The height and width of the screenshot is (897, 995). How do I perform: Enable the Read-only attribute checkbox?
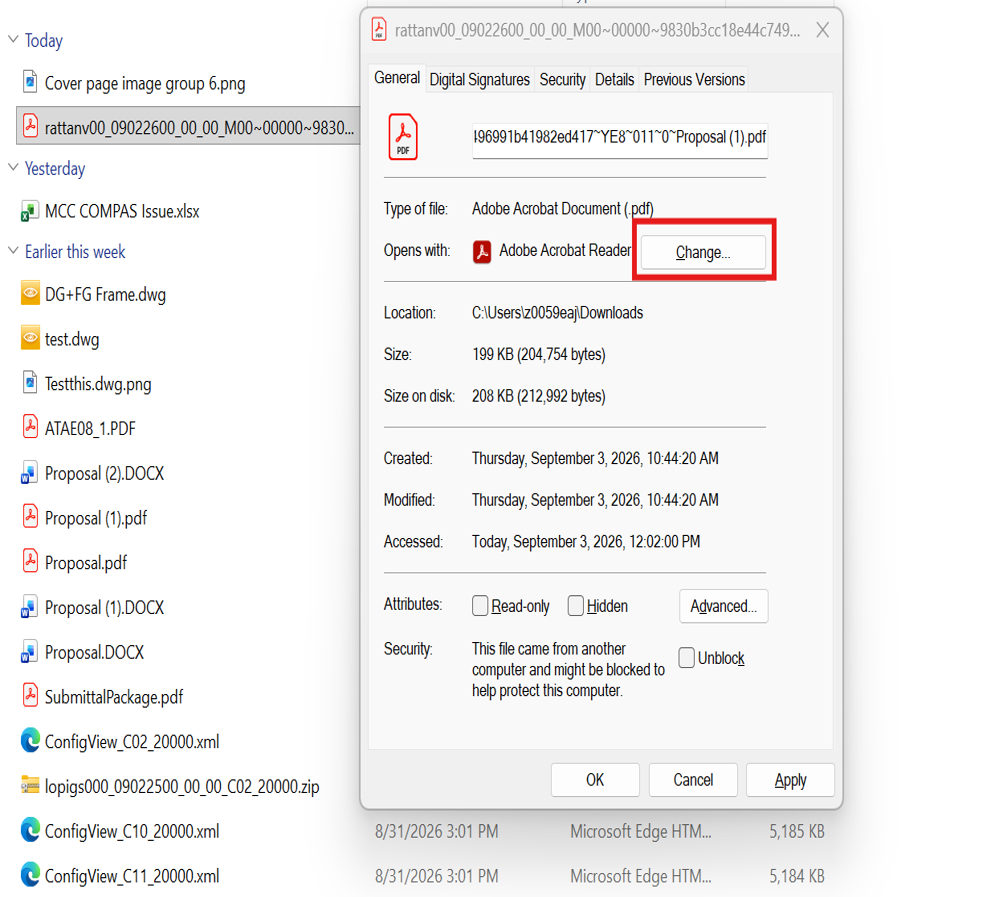point(480,606)
